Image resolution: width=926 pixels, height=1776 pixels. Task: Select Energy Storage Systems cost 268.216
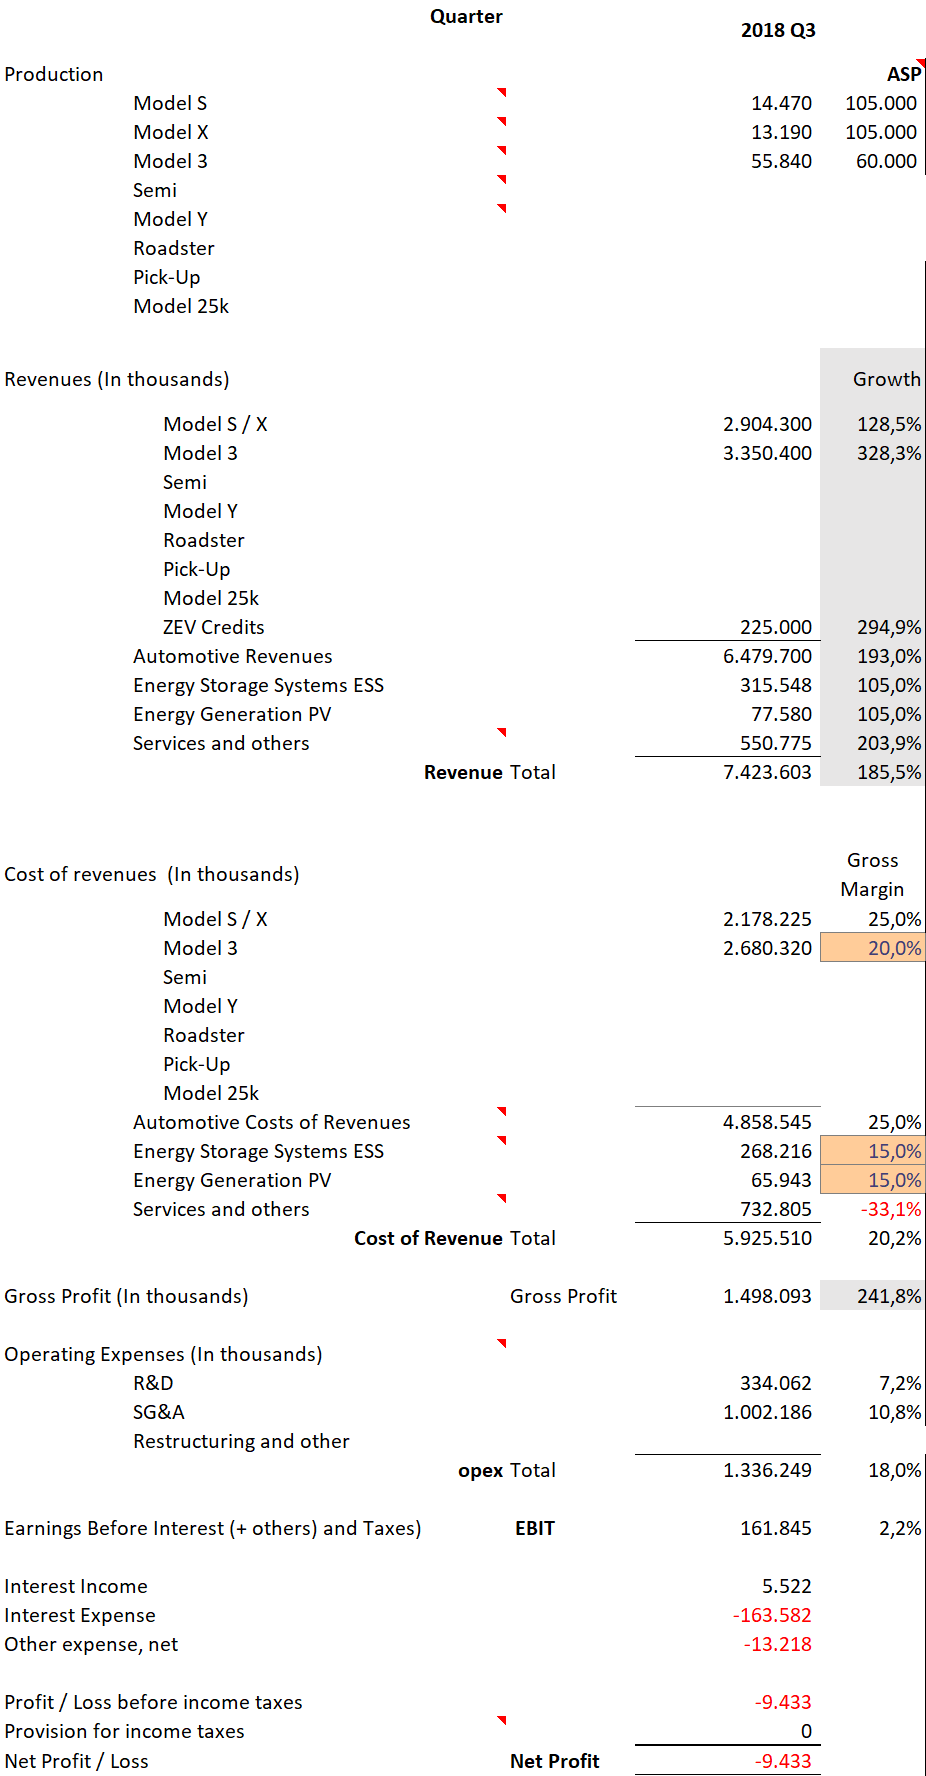(776, 1151)
